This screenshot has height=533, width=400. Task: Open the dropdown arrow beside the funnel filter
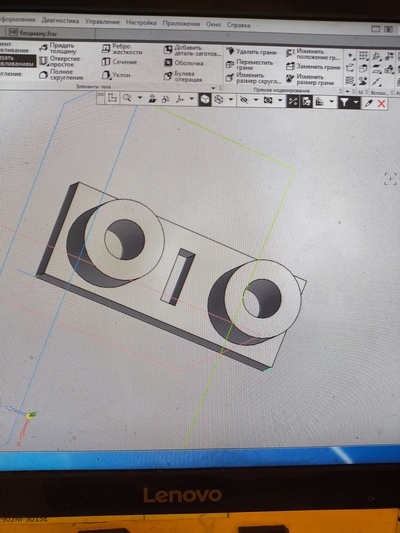pyautogui.click(x=355, y=102)
